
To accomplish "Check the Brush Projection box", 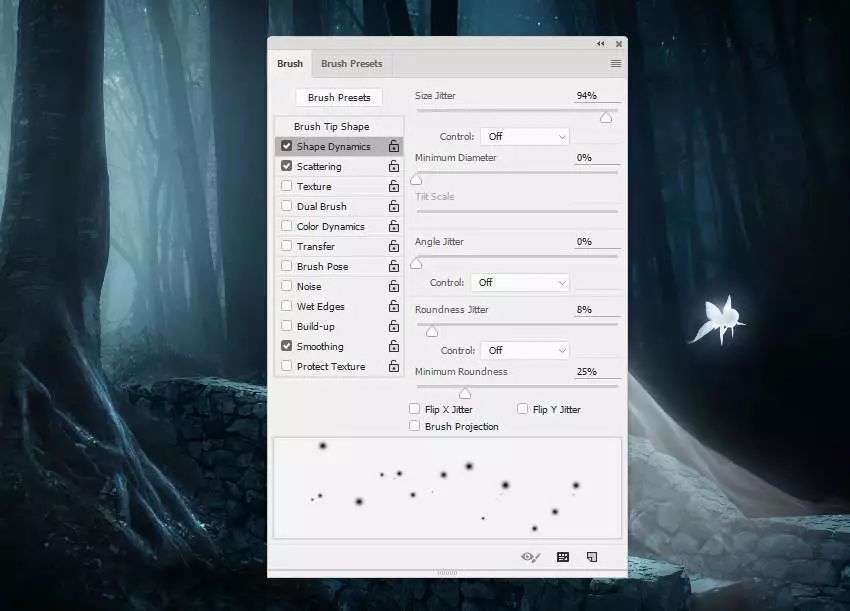I will point(415,426).
